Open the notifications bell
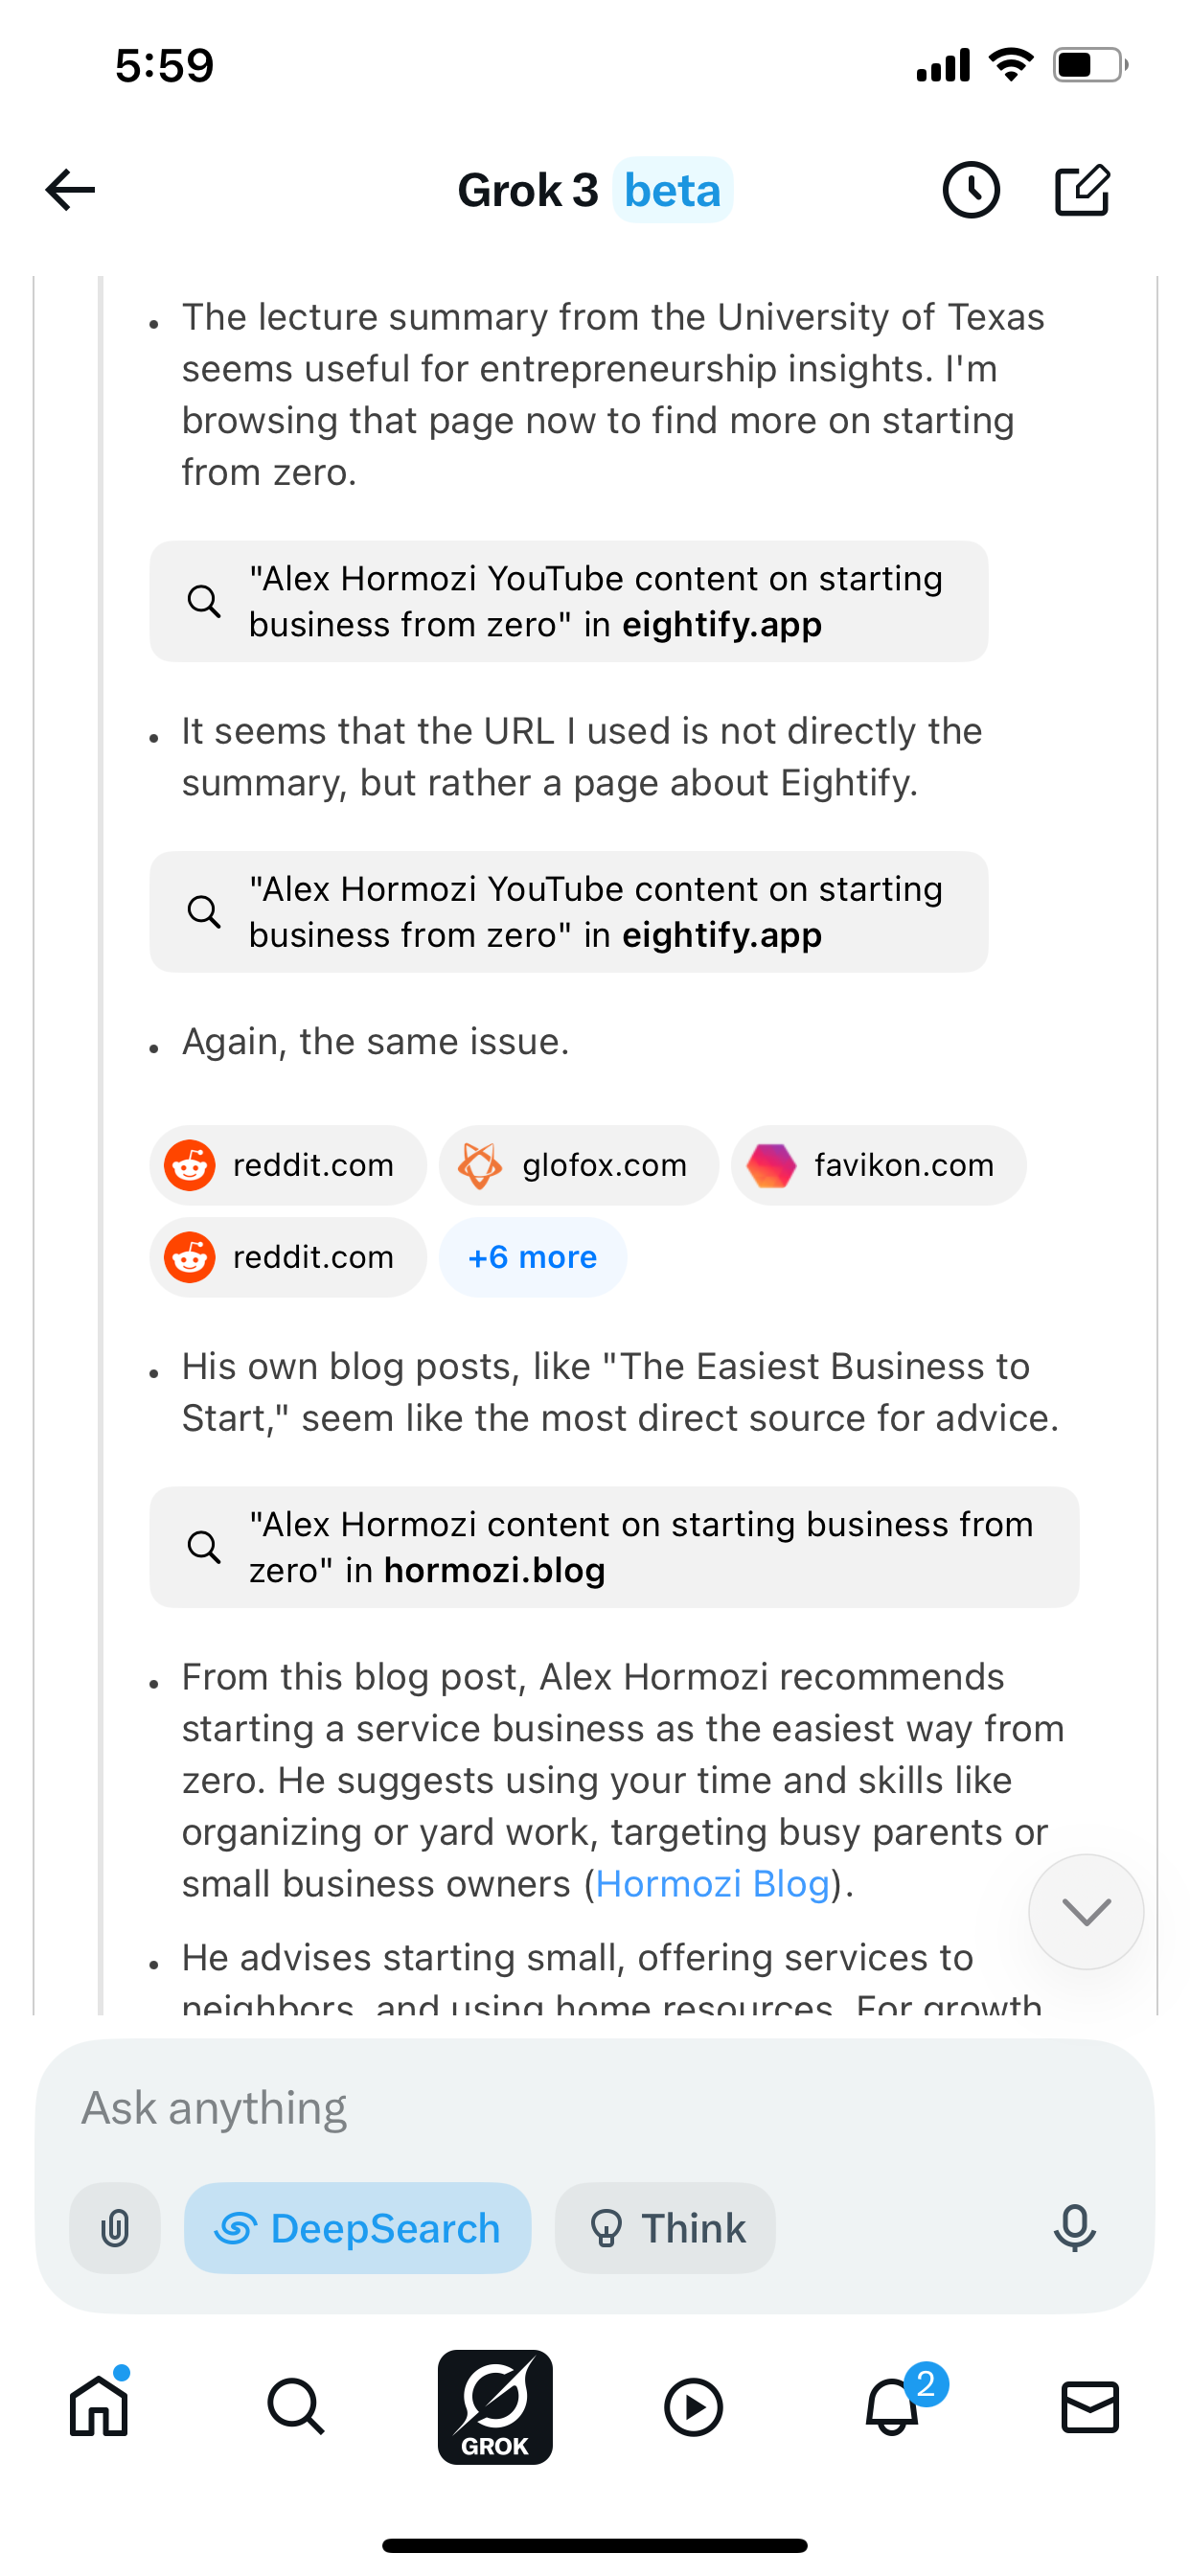The width and height of the screenshot is (1190, 2576). pos(892,2406)
